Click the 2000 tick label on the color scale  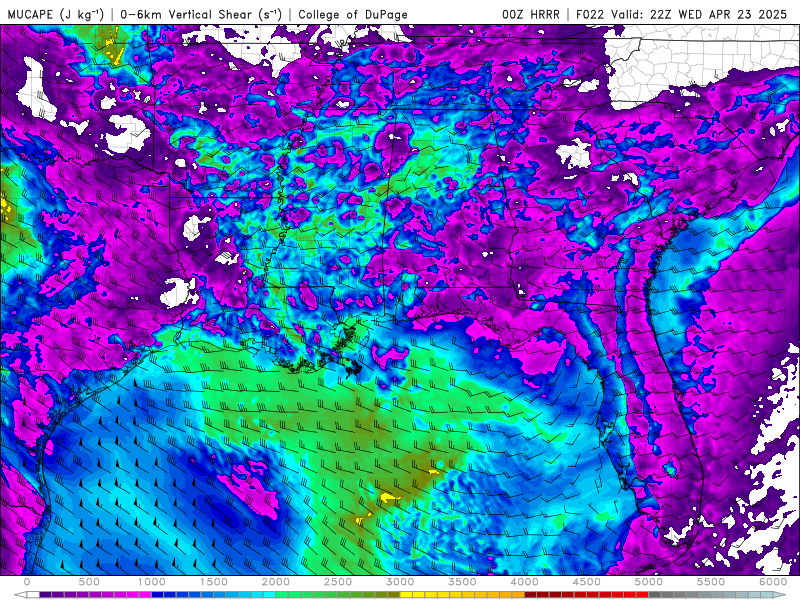[276, 582]
